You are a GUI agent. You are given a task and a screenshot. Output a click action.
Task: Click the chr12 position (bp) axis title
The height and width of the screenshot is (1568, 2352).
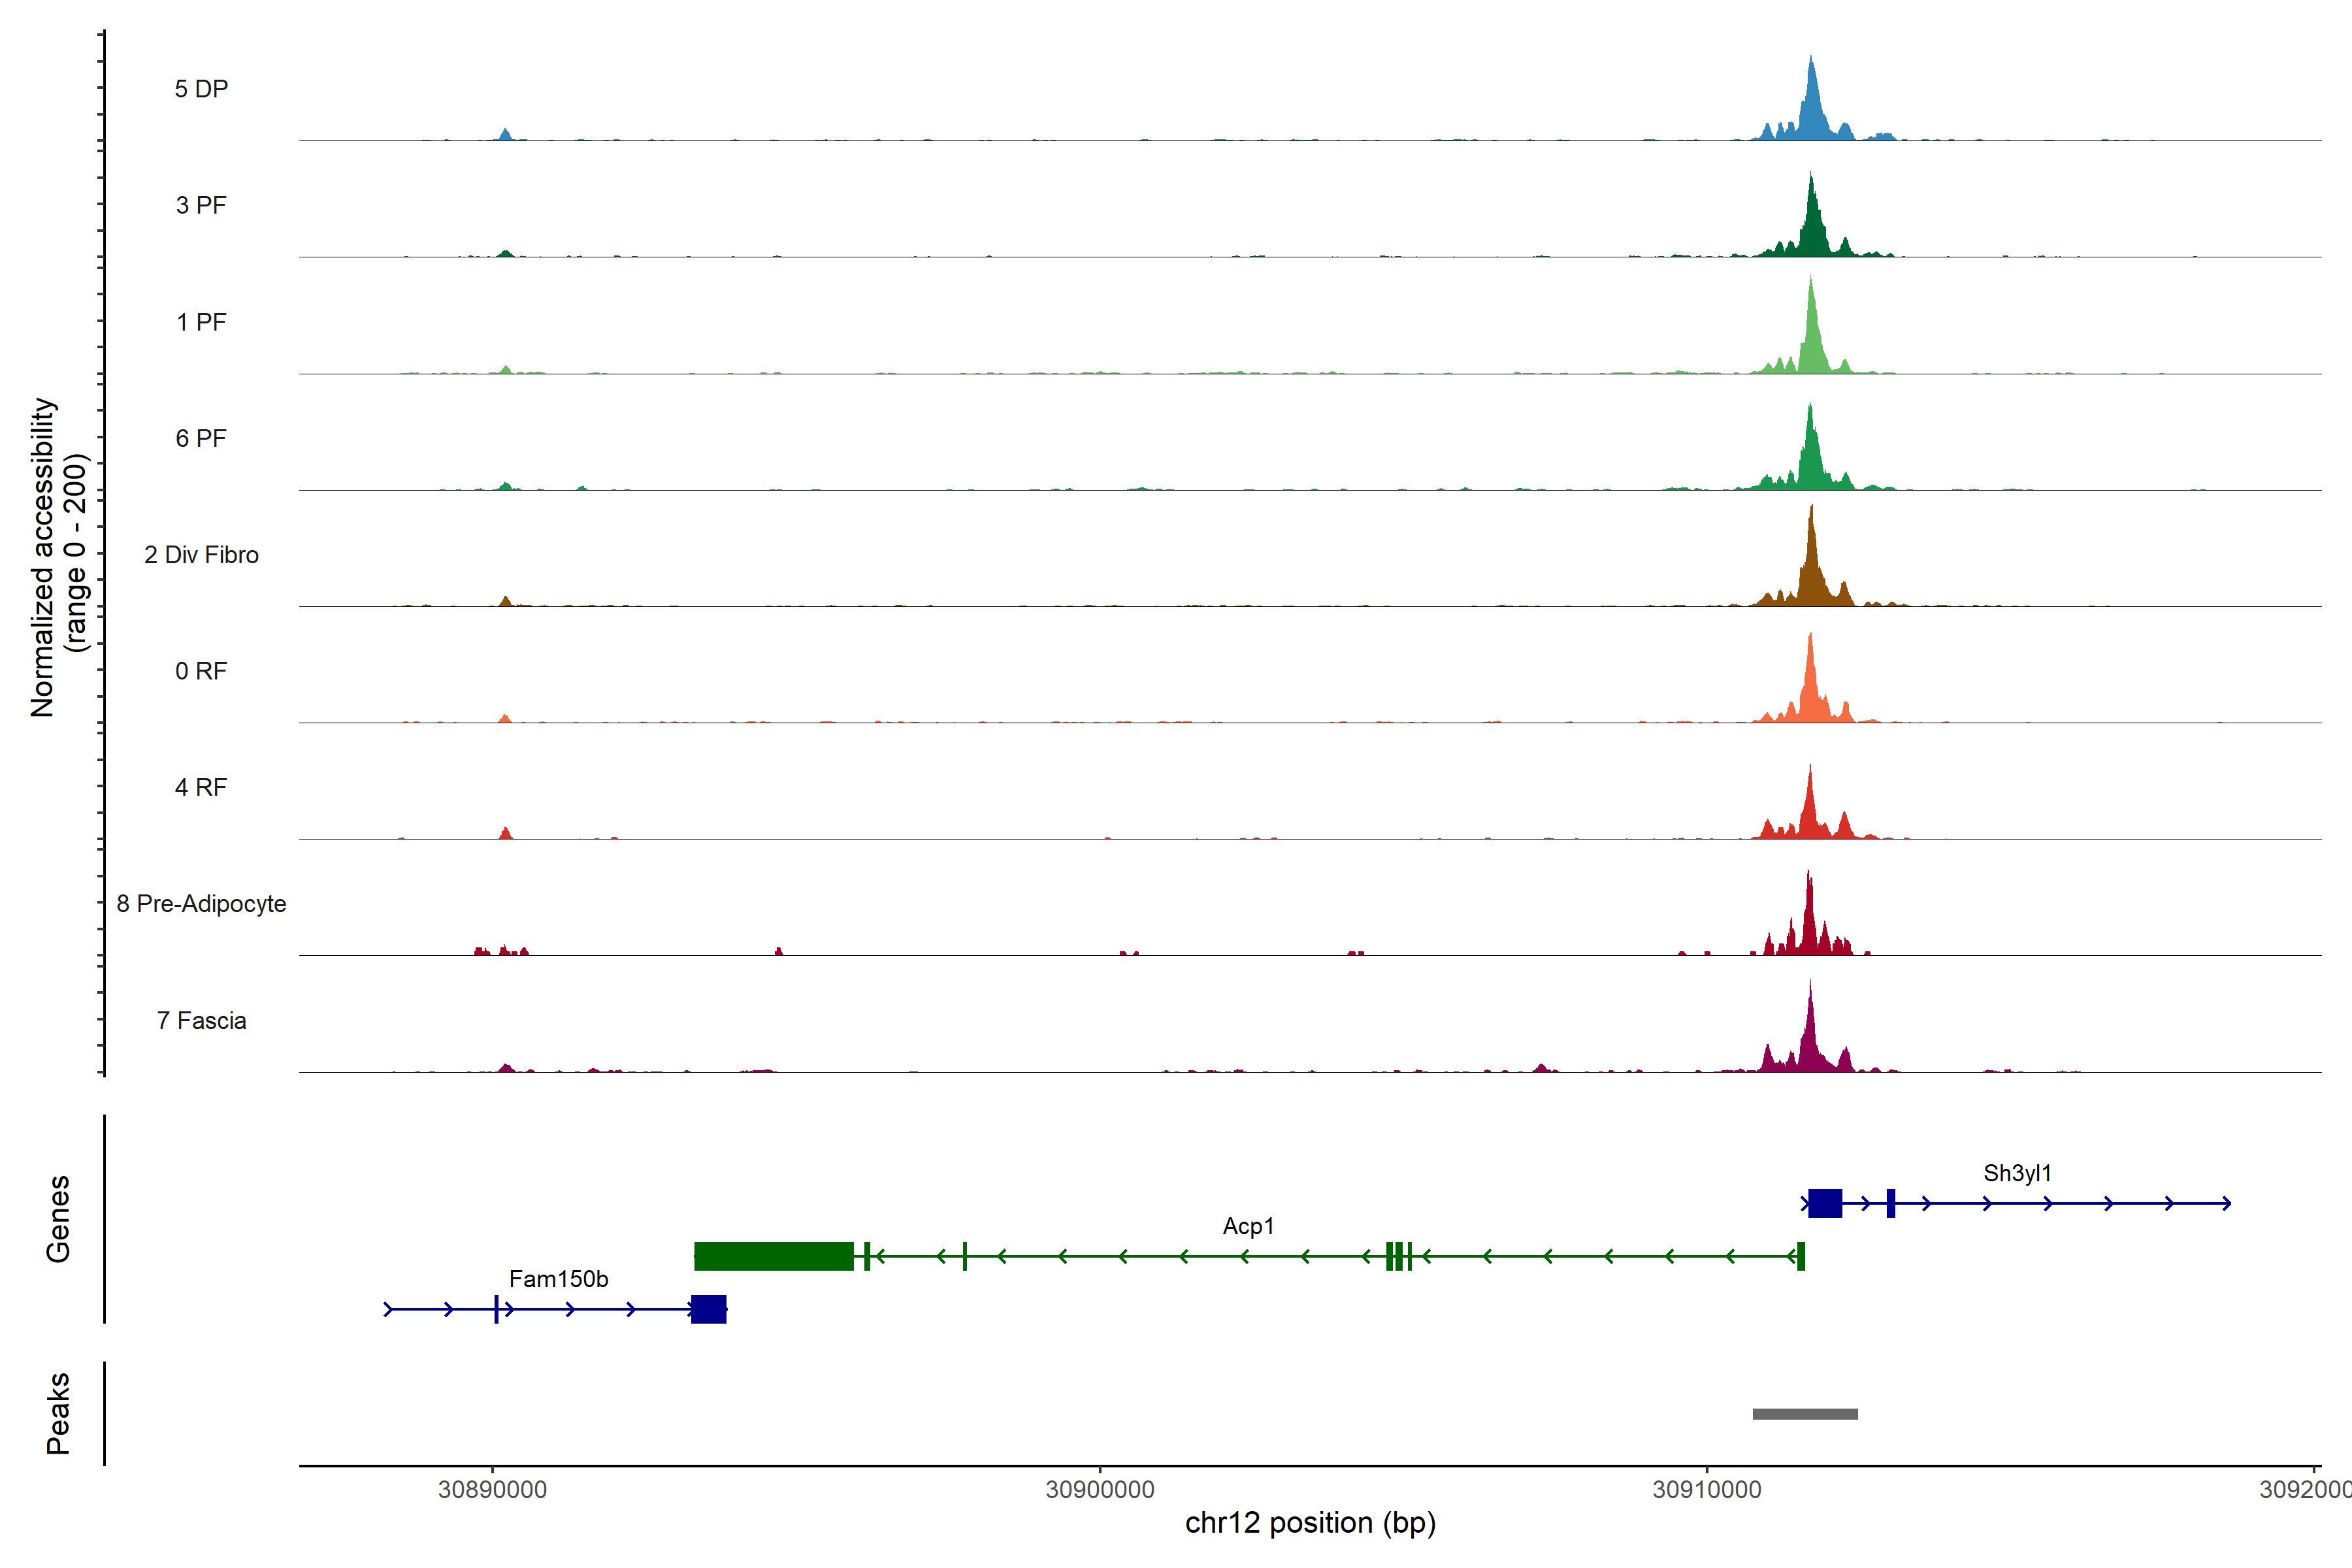1310,1523
